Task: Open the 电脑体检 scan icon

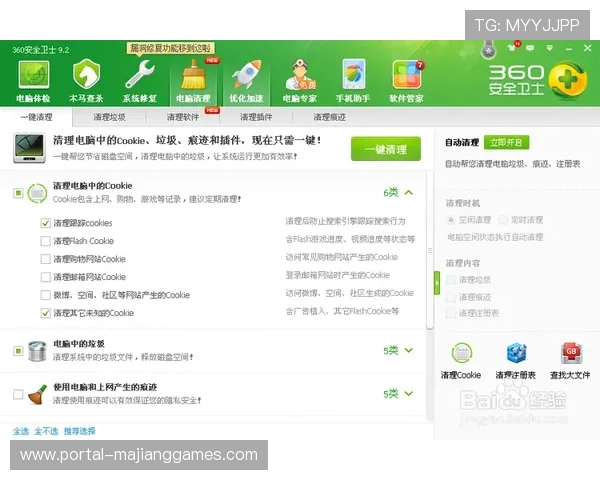Action: point(34,75)
